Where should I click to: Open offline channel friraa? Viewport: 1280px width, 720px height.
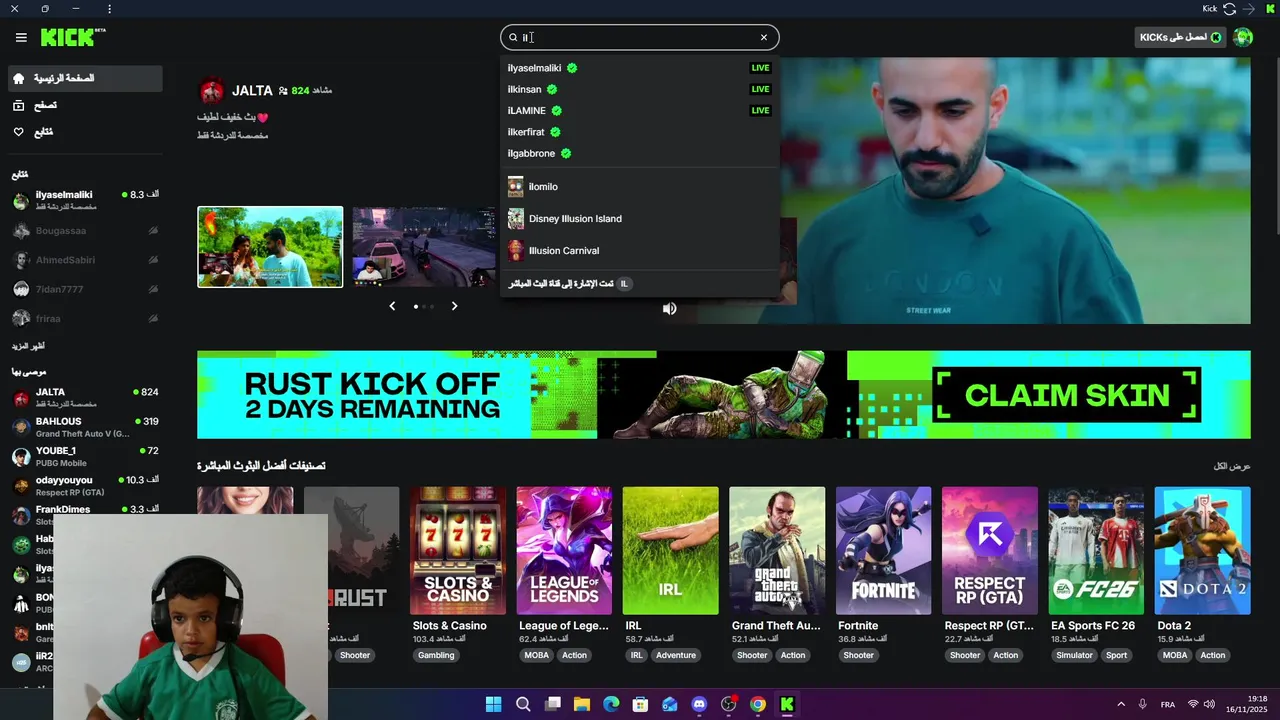point(85,318)
